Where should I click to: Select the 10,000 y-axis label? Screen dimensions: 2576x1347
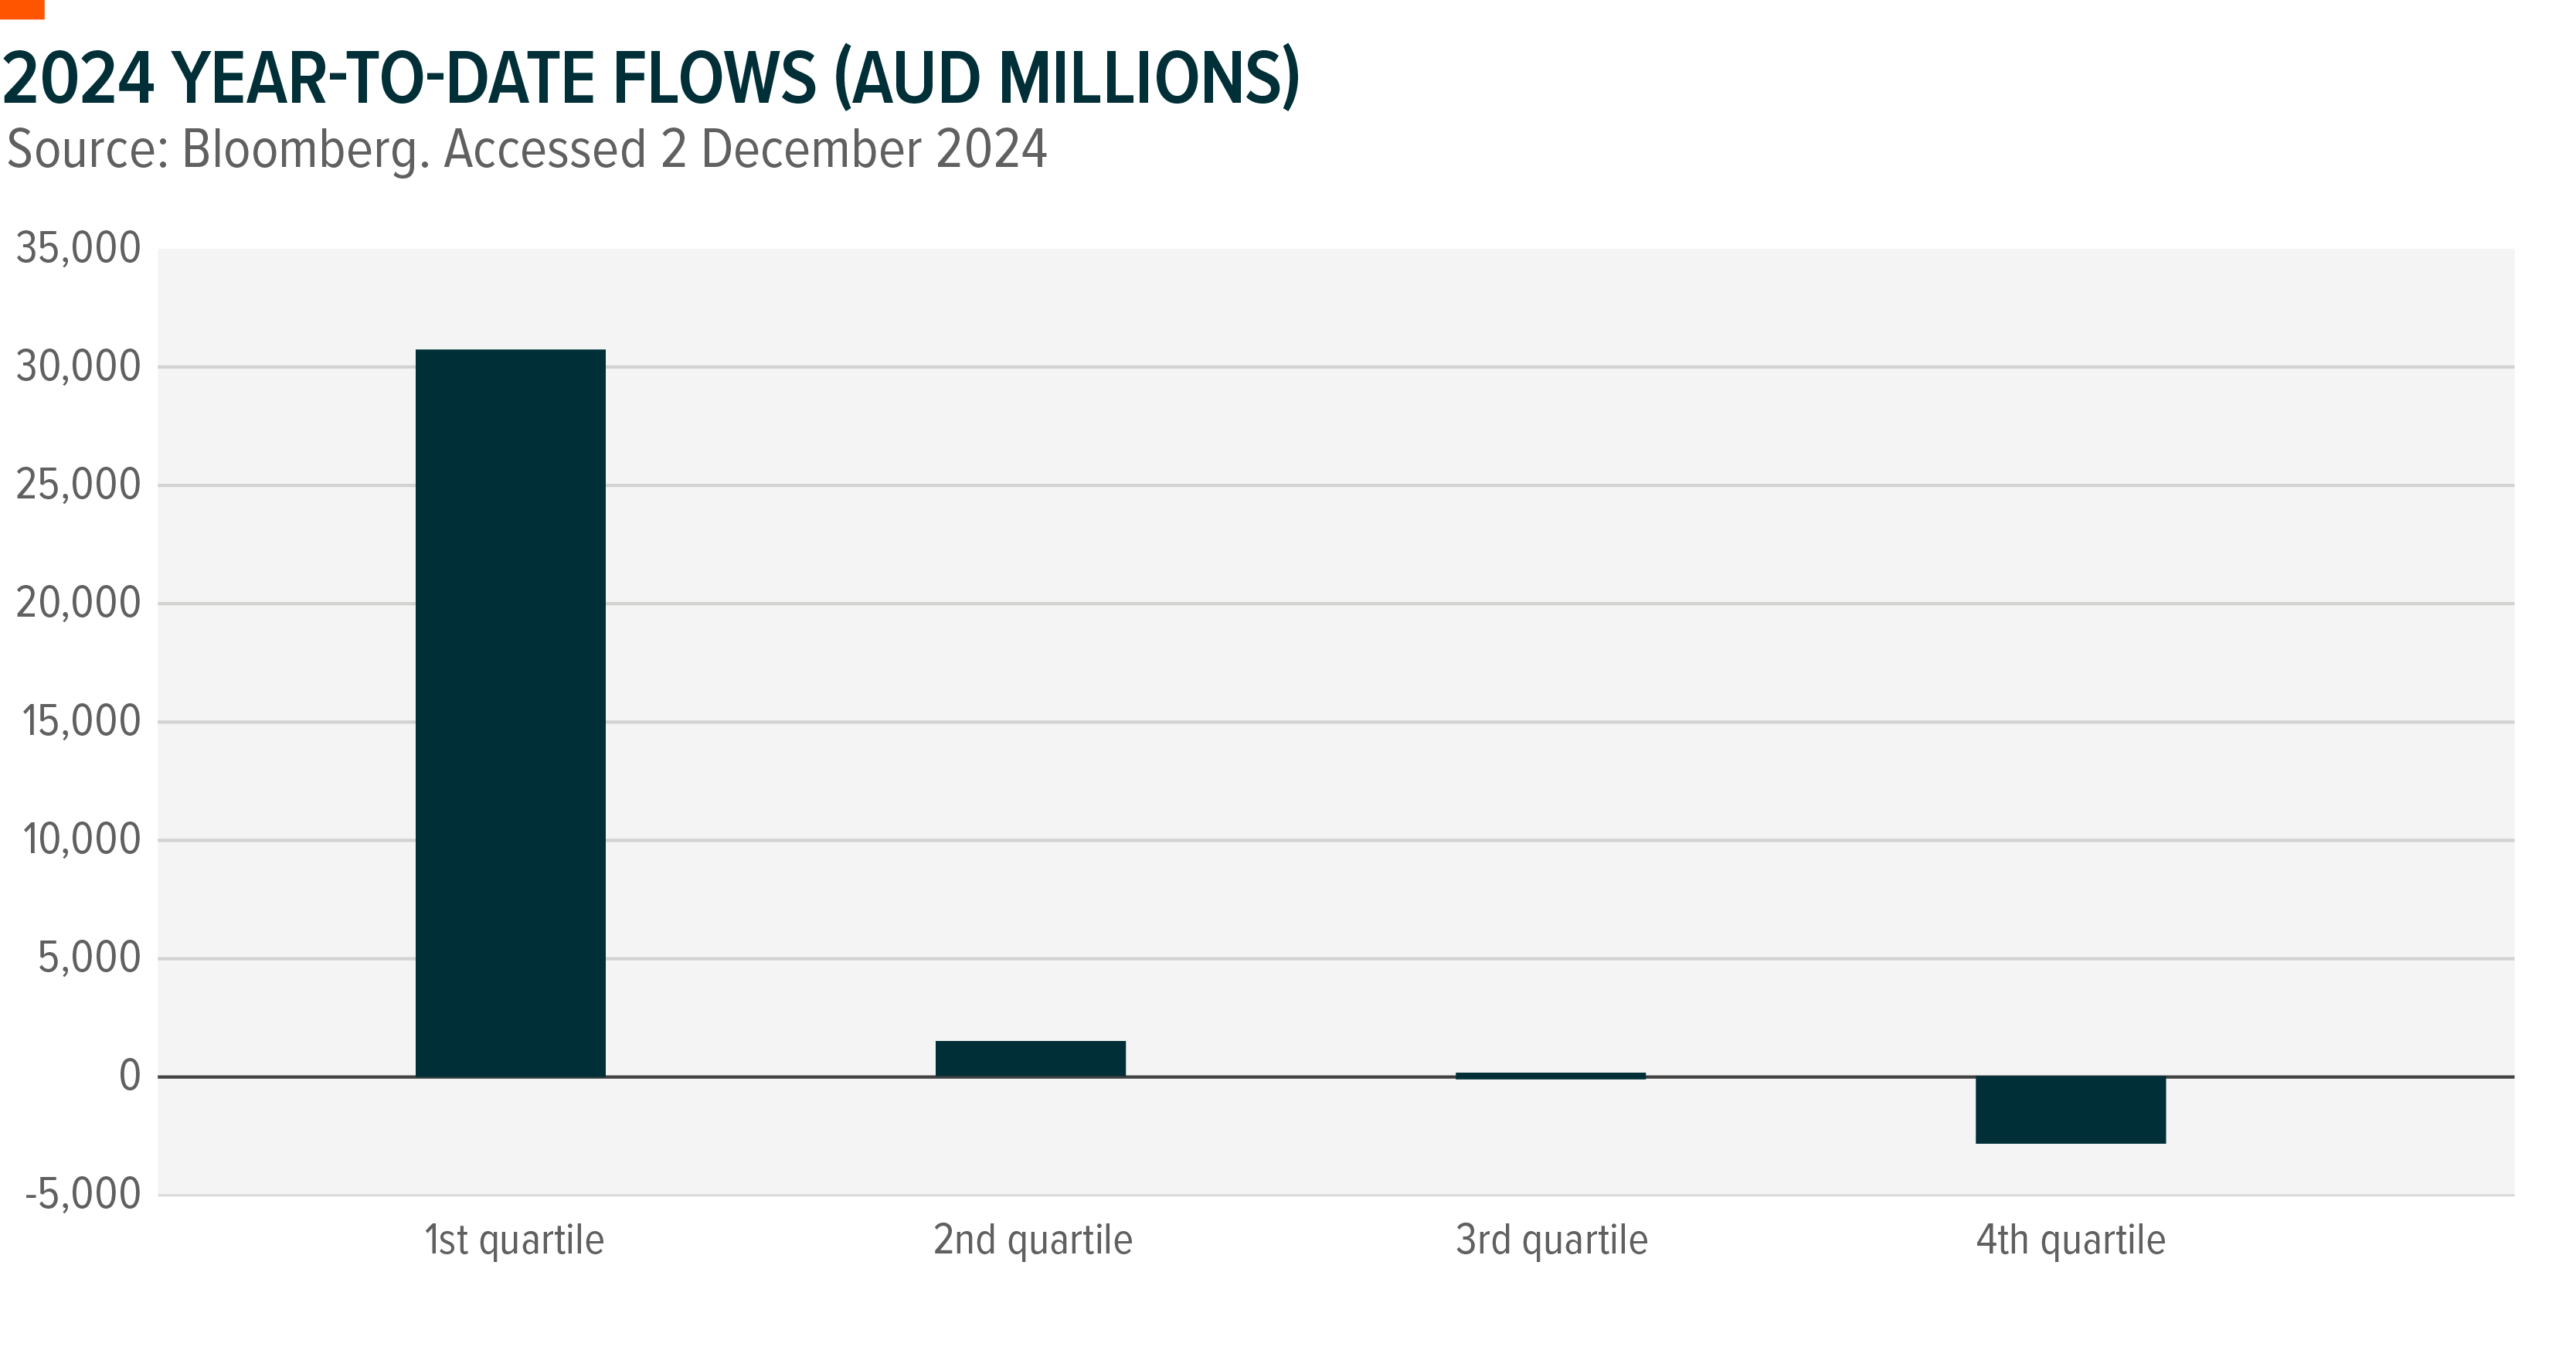tap(81, 840)
